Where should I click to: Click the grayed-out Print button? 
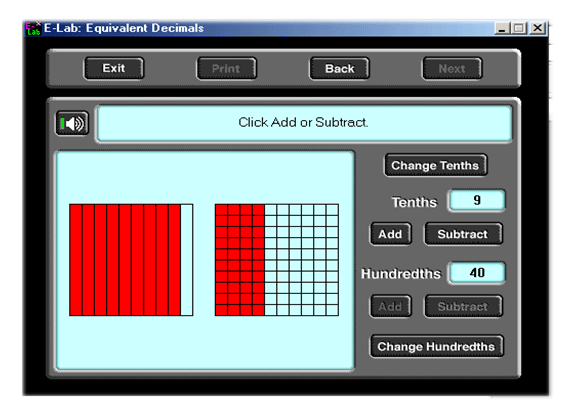(x=226, y=68)
